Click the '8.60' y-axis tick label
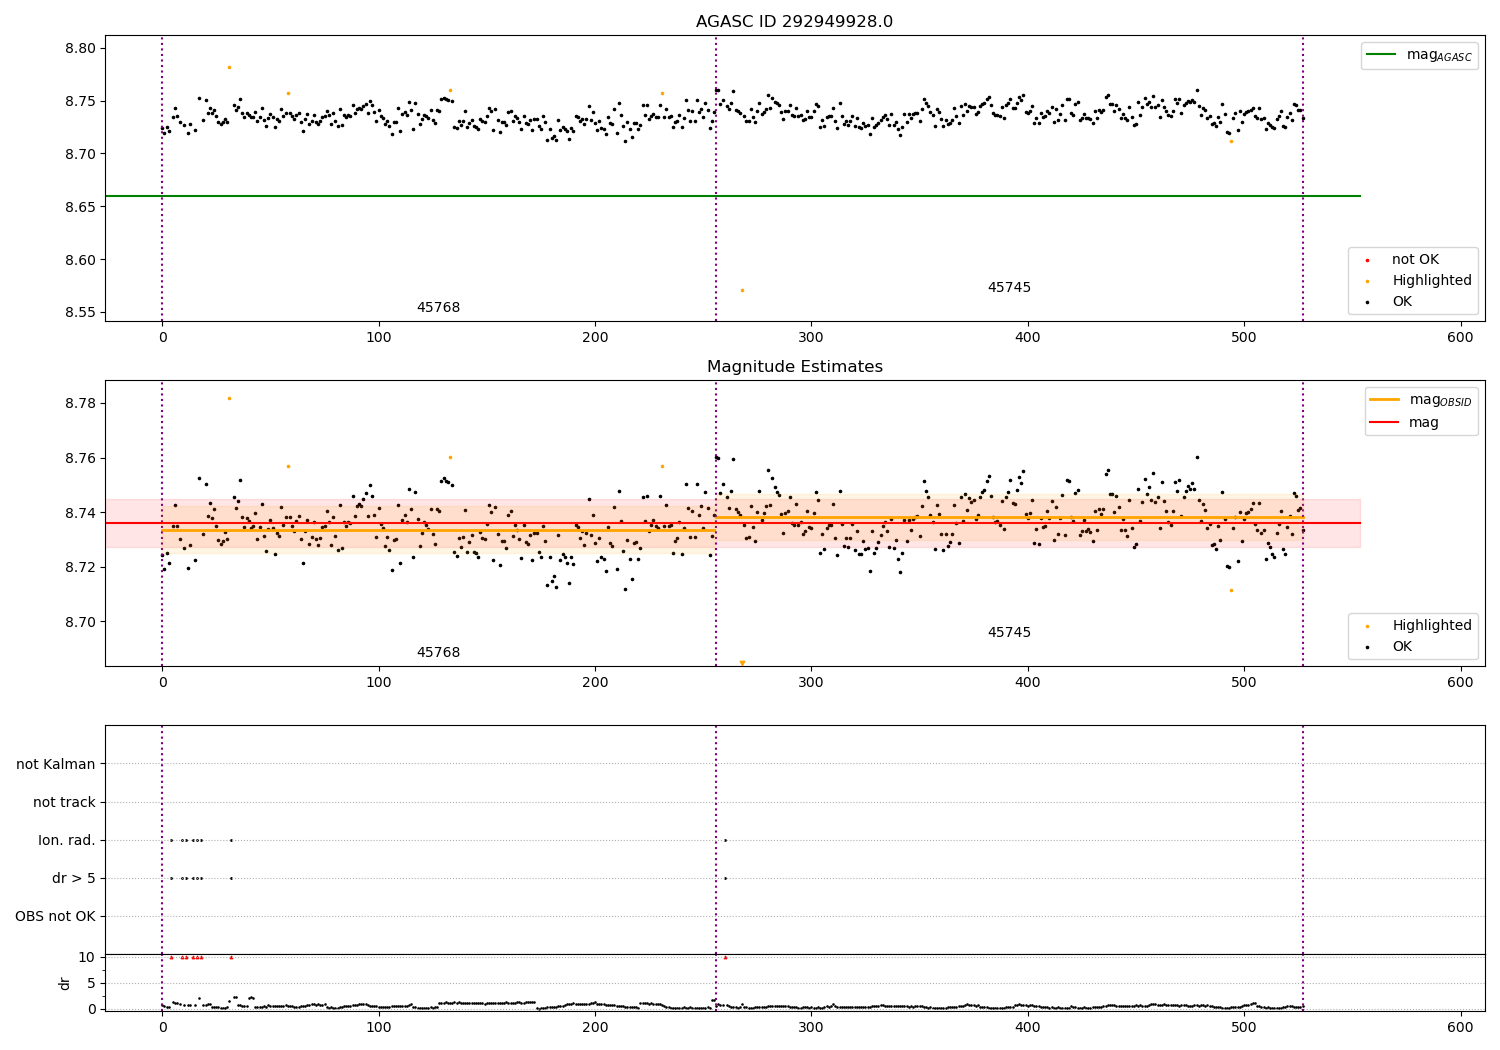Viewport: 1500px width, 1050px height. click(x=80, y=260)
